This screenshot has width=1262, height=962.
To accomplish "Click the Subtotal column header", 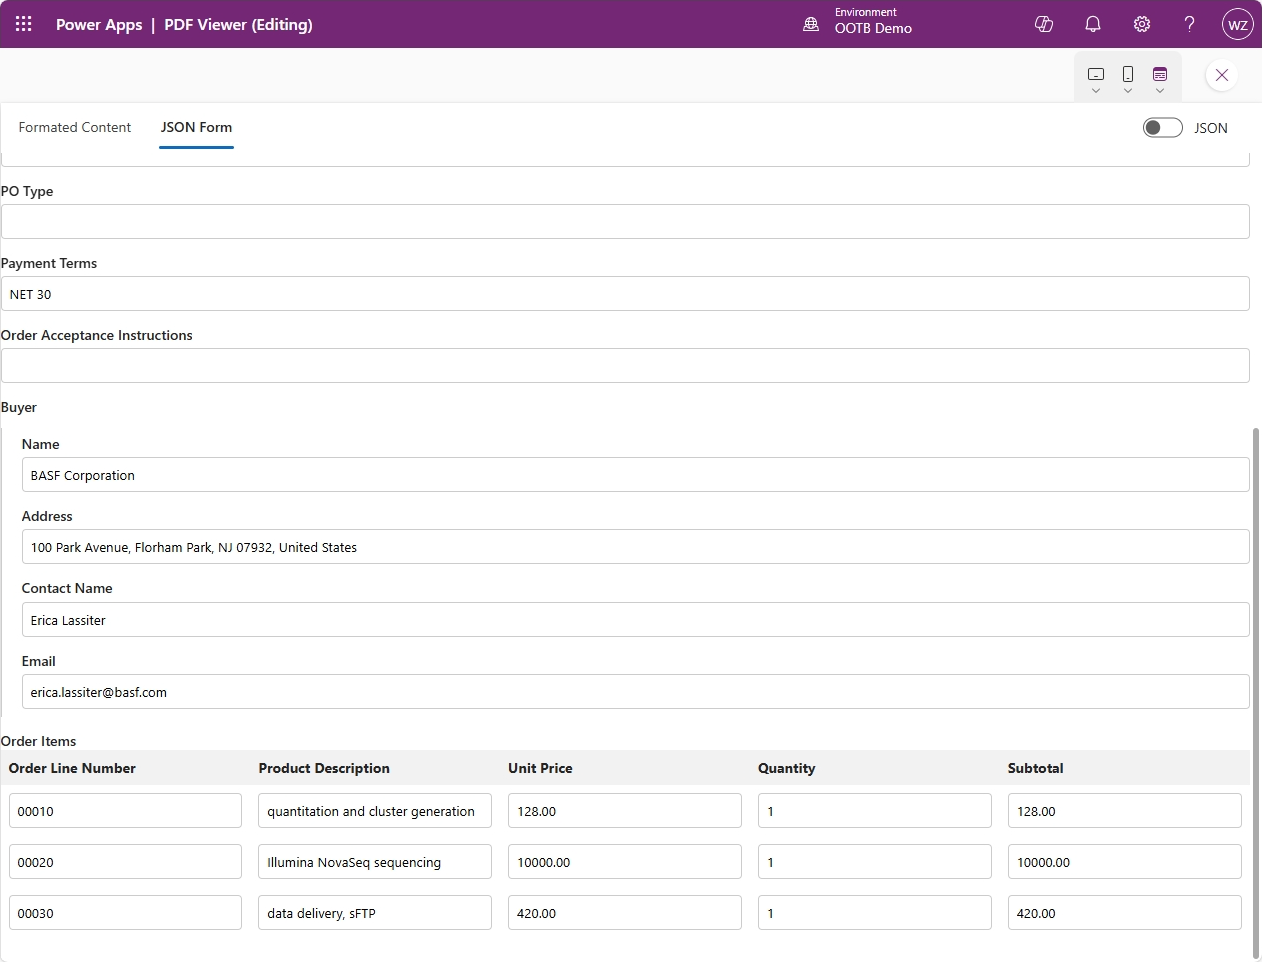I will tap(1035, 768).
